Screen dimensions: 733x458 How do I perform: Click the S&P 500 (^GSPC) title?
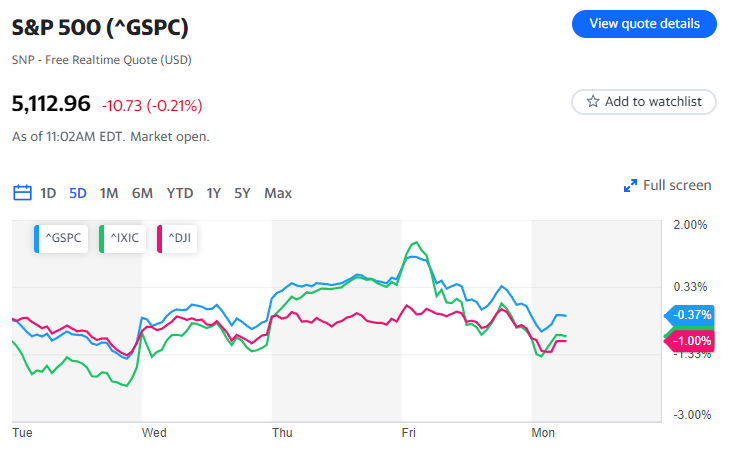click(100, 27)
